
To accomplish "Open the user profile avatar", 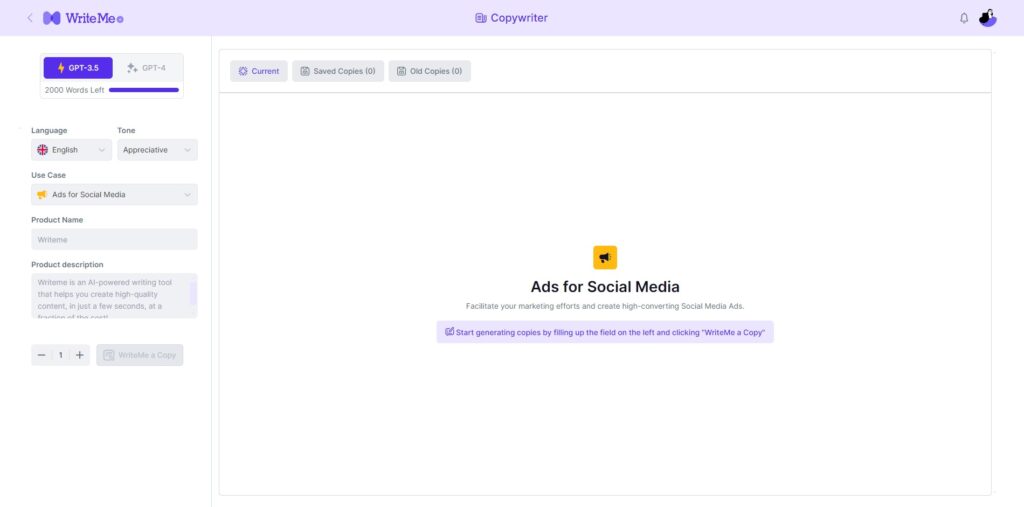I will pos(987,18).
